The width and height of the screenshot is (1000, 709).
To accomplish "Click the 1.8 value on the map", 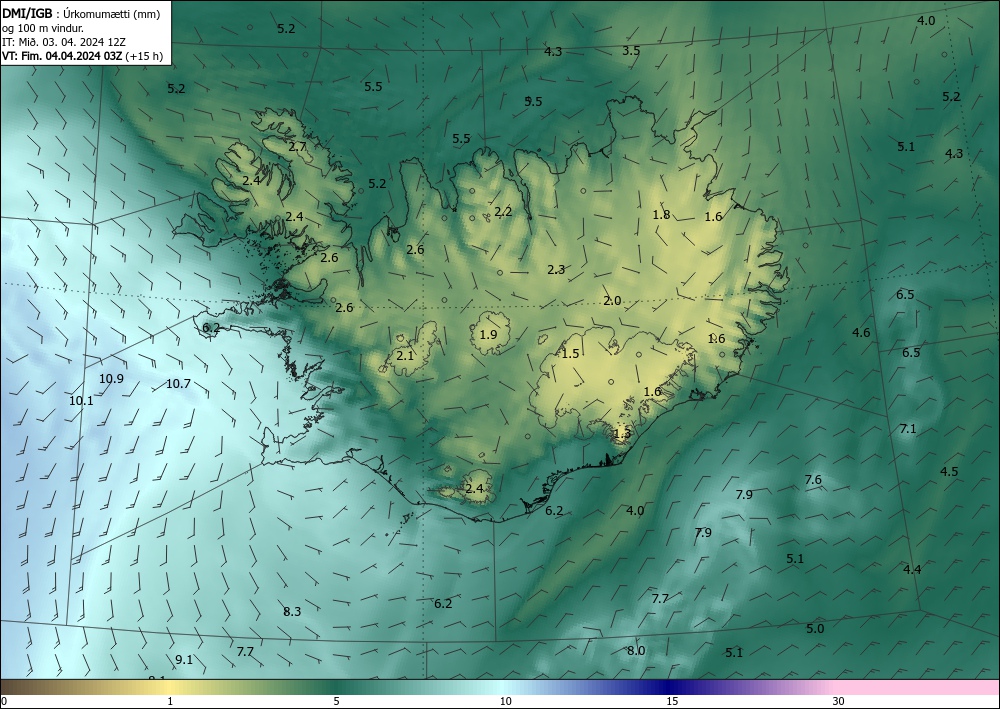I will pos(661,215).
